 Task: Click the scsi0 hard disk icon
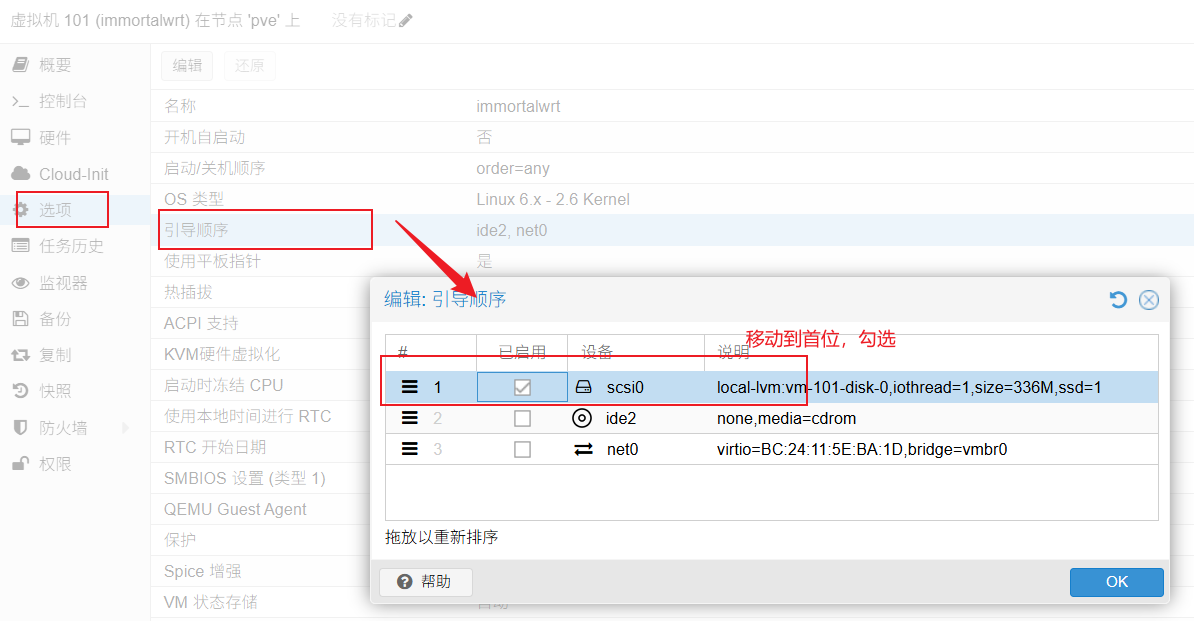pyautogui.click(x=583, y=387)
